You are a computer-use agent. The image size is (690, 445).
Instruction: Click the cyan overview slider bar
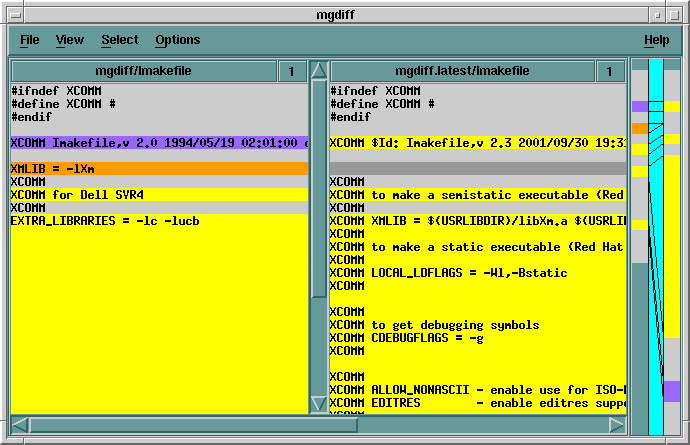pyautogui.click(x=656, y=246)
